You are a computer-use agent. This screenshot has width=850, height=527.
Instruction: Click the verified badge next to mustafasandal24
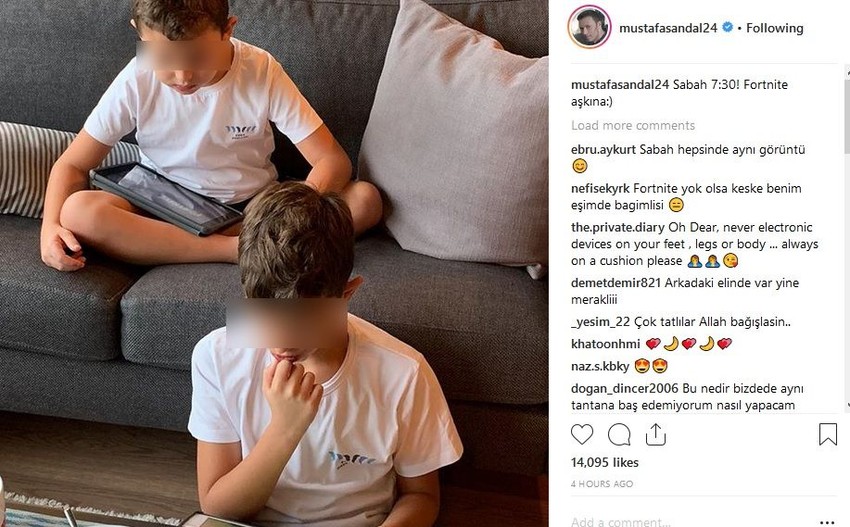click(728, 27)
